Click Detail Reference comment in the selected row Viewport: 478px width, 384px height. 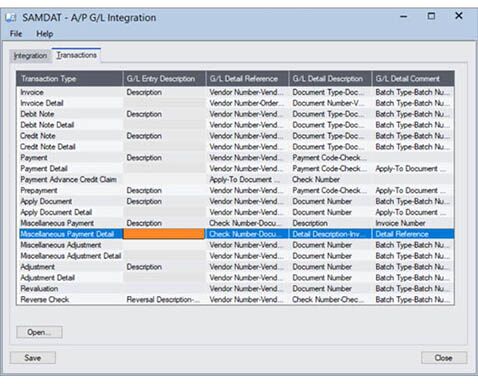(413, 234)
